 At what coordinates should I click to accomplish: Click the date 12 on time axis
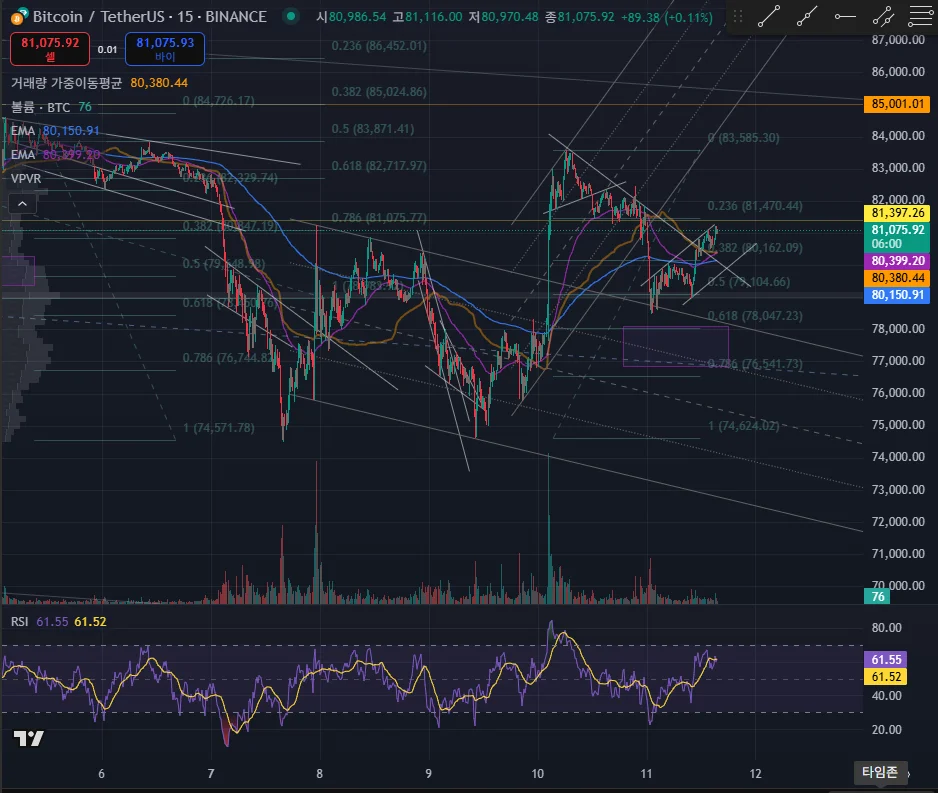tap(756, 773)
